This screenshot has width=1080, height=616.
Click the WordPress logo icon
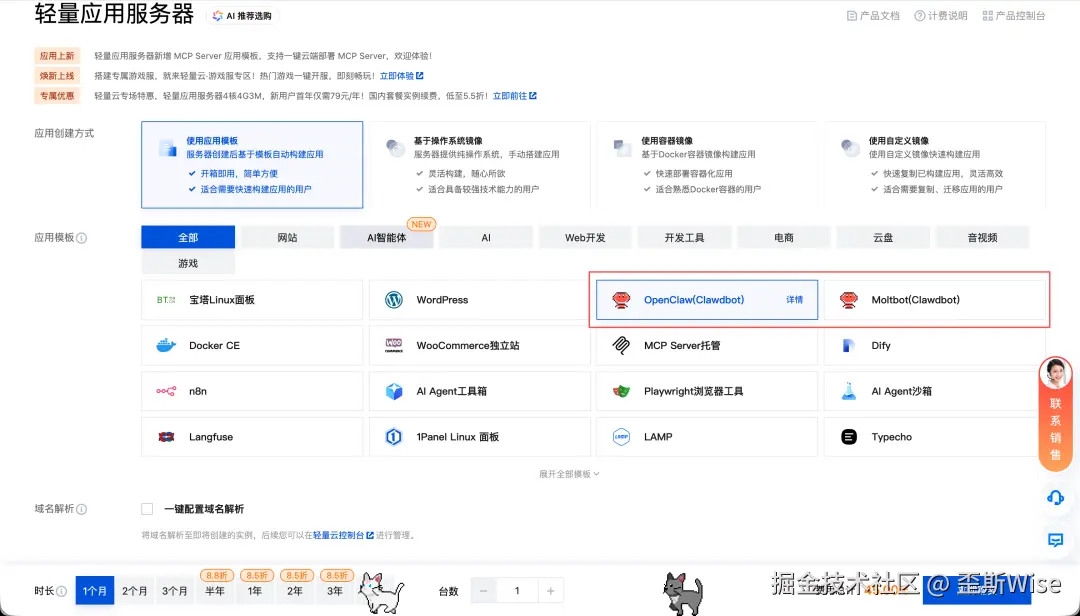coord(393,300)
